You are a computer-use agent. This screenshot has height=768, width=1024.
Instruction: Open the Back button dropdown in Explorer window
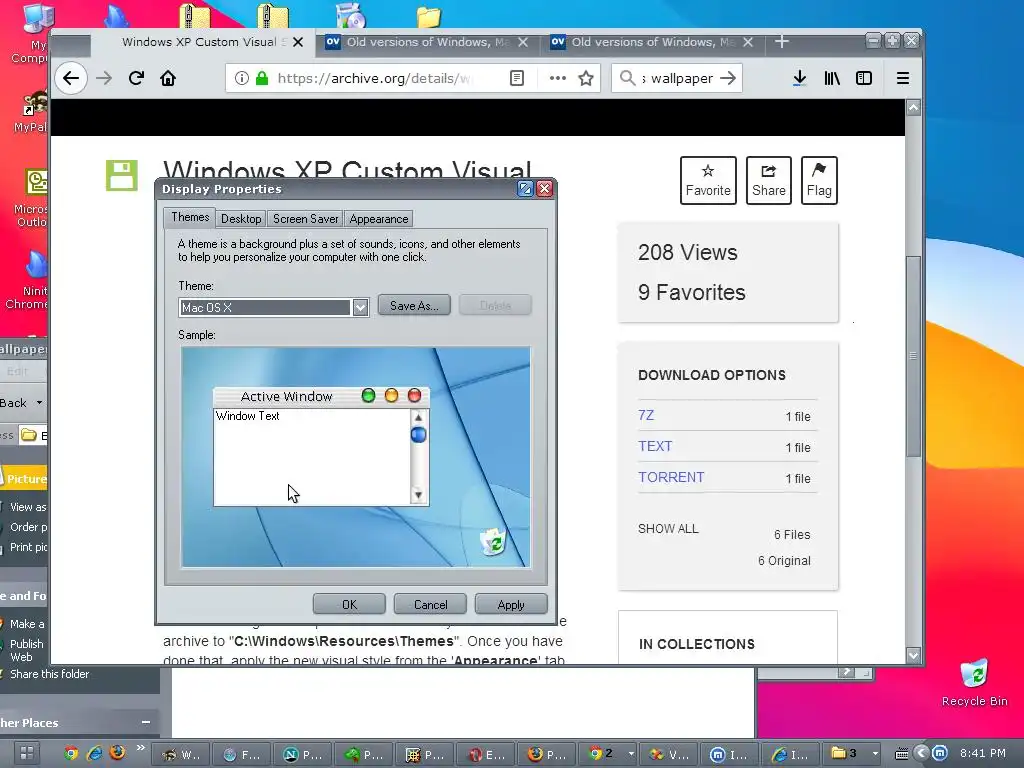(39, 402)
